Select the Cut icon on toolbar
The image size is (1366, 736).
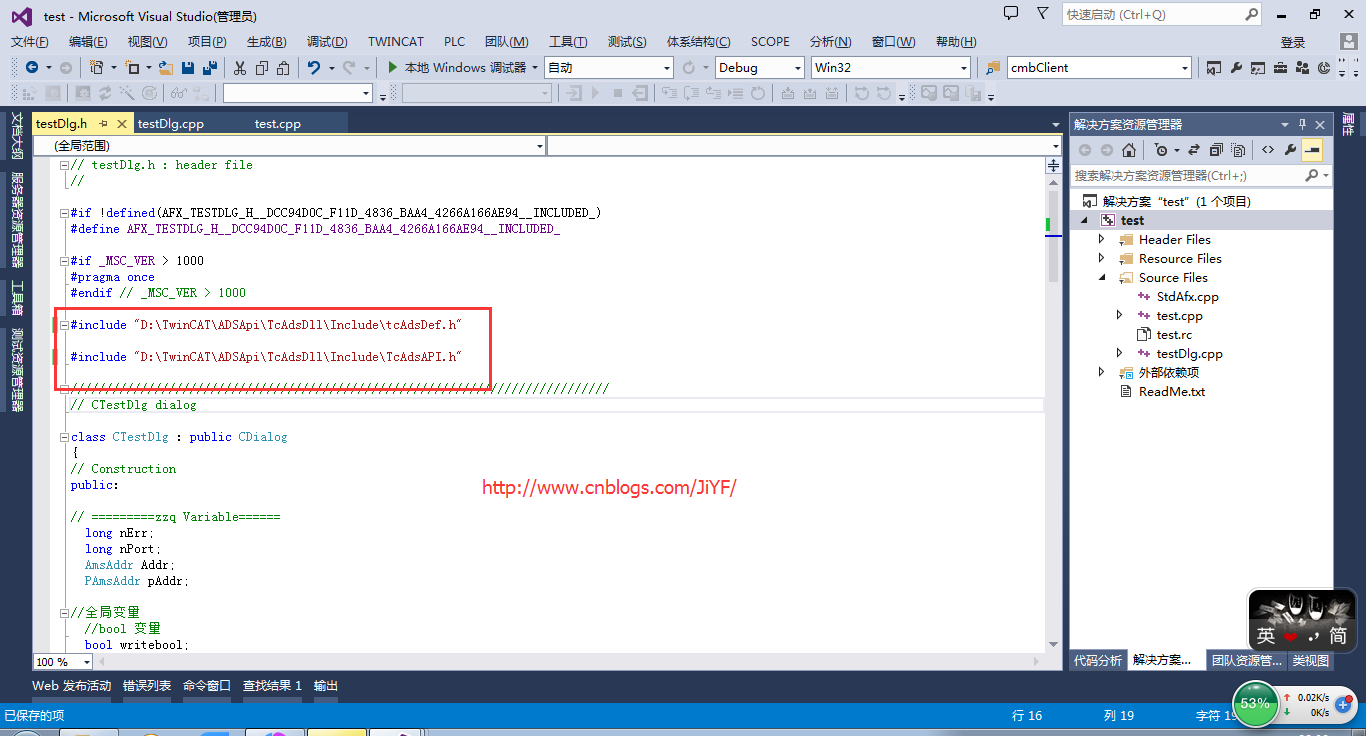click(240, 68)
